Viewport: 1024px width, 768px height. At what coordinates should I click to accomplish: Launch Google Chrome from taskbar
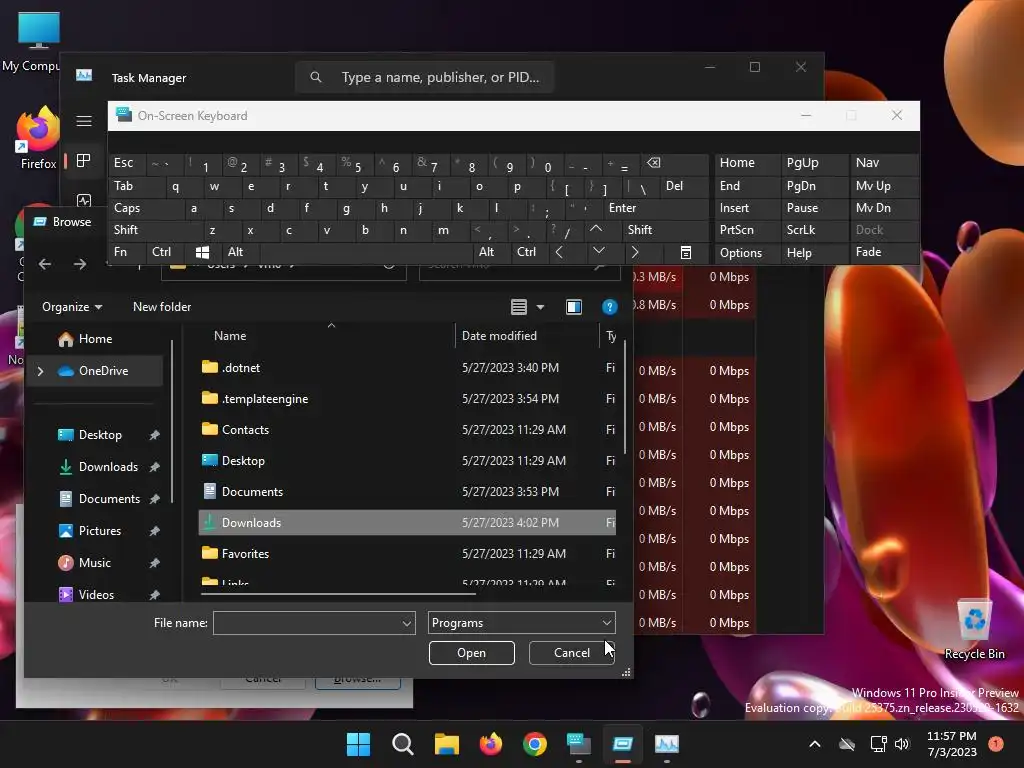(534, 744)
